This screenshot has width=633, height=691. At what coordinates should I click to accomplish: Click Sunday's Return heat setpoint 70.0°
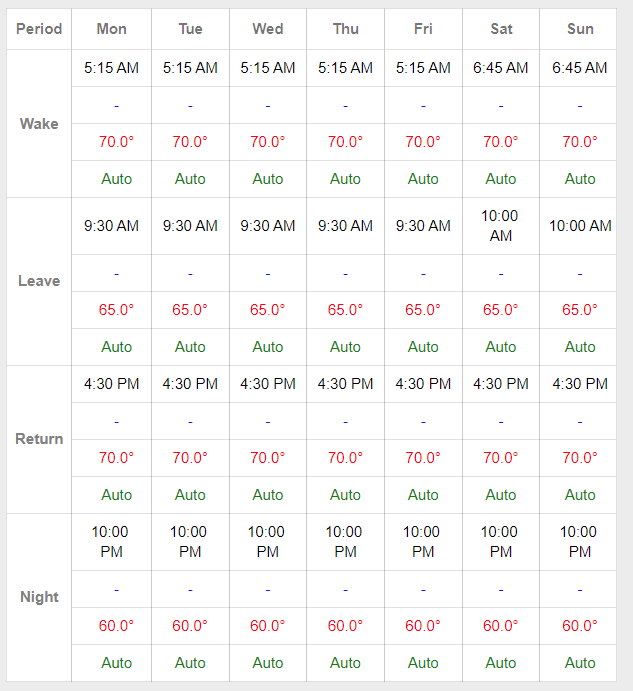[x=580, y=458]
